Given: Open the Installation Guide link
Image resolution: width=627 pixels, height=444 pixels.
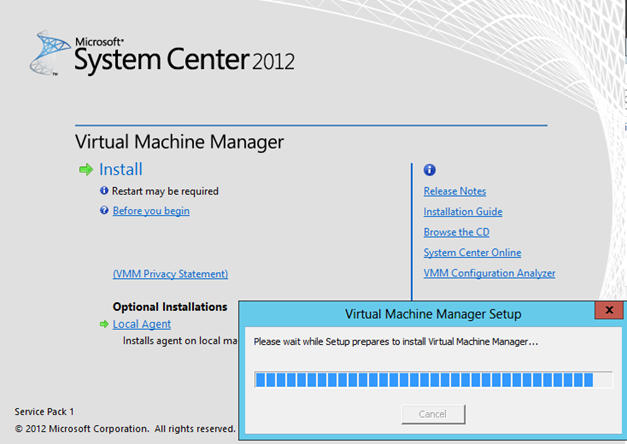Looking at the screenshot, I should [x=463, y=212].
